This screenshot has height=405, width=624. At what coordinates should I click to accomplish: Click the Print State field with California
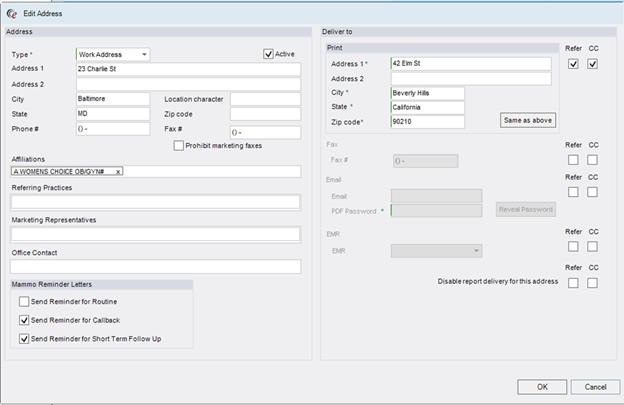pos(427,107)
